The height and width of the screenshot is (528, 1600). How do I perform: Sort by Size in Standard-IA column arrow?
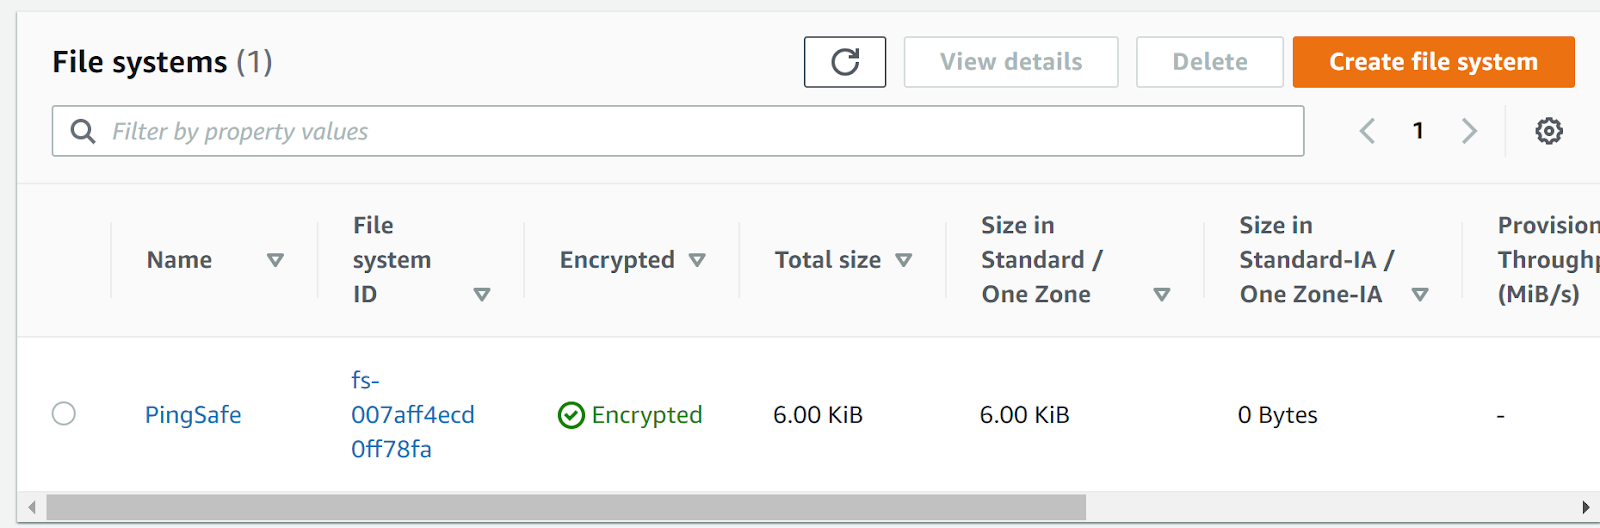point(1419,294)
